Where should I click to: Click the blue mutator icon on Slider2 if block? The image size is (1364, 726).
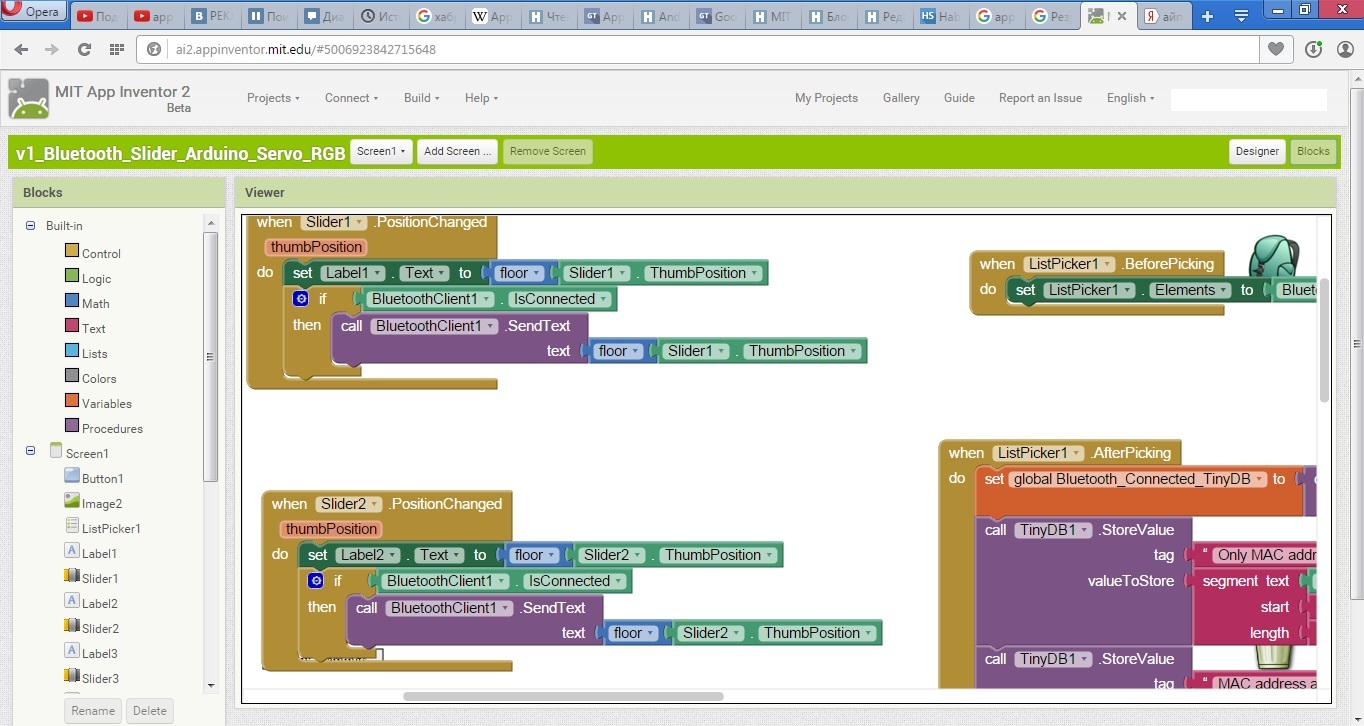(x=316, y=580)
